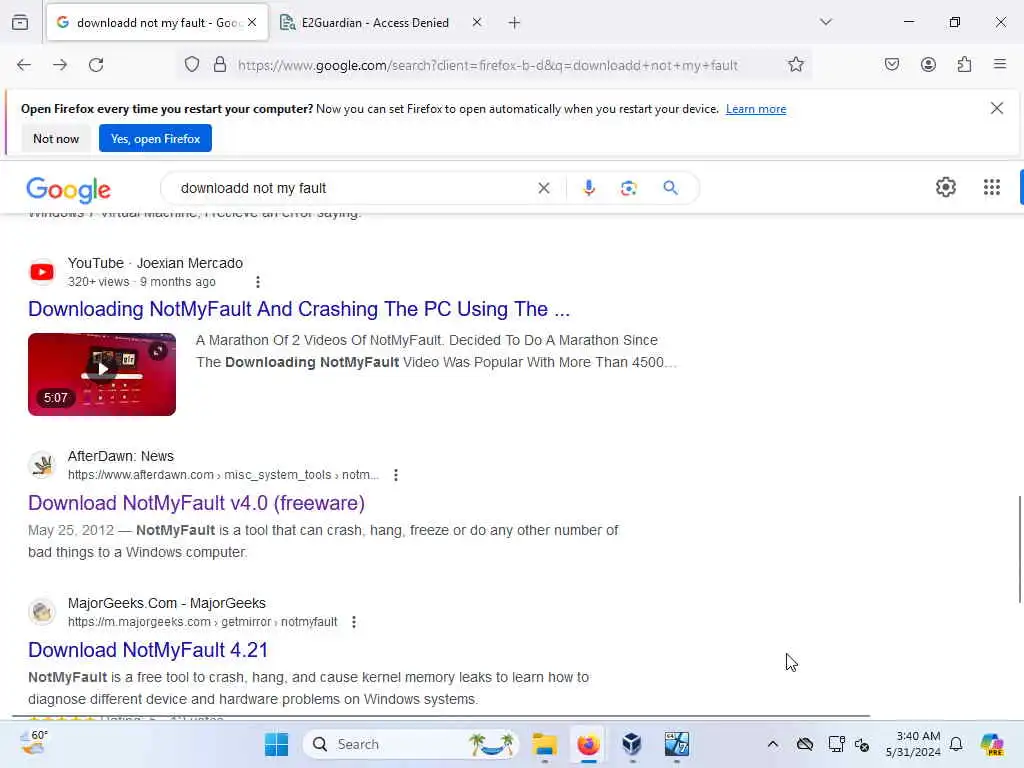1024x768 pixels.
Task: Open more options for MajorGeeks result
Action: point(354,622)
